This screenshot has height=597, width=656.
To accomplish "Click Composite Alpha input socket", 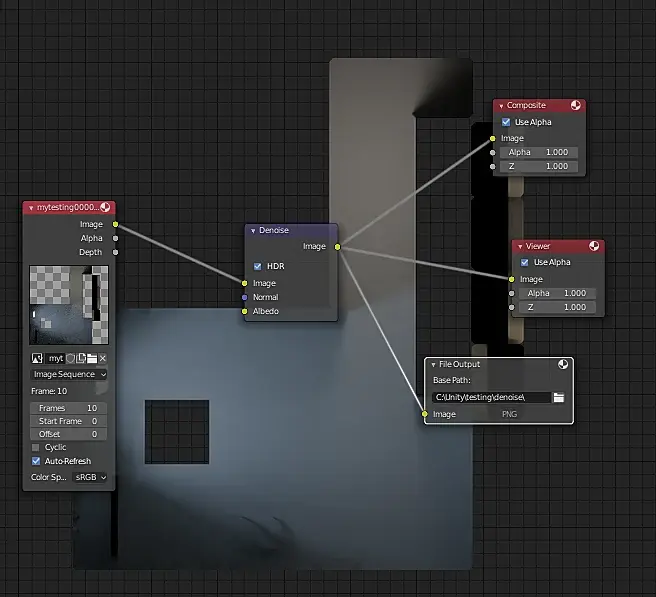I will tap(493, 153).
